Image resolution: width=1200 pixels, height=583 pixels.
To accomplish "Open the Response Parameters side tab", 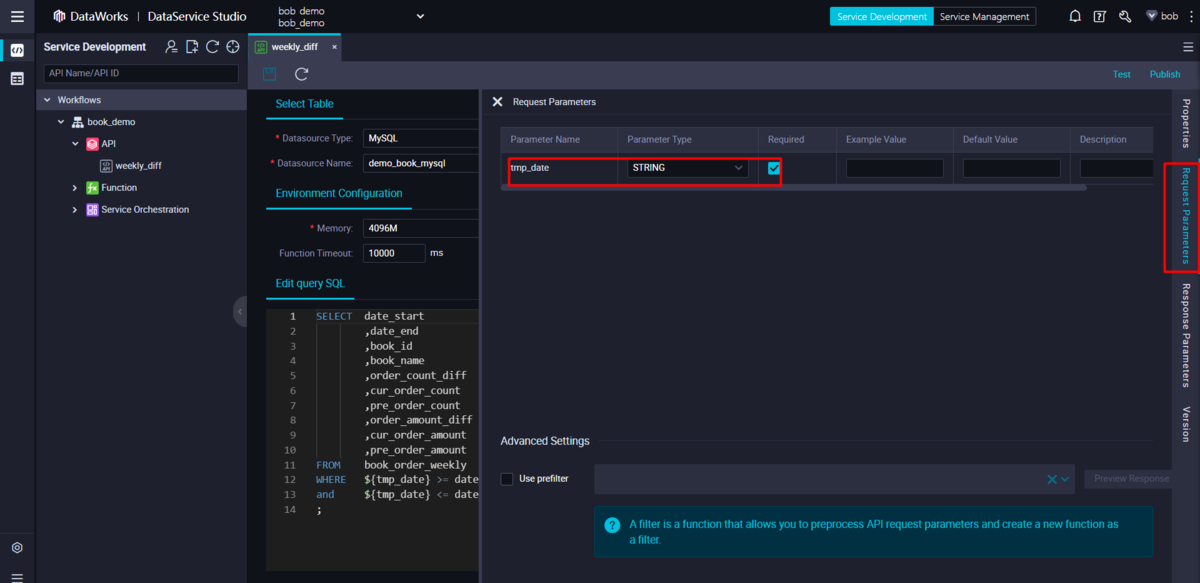I will (1186, 336).
